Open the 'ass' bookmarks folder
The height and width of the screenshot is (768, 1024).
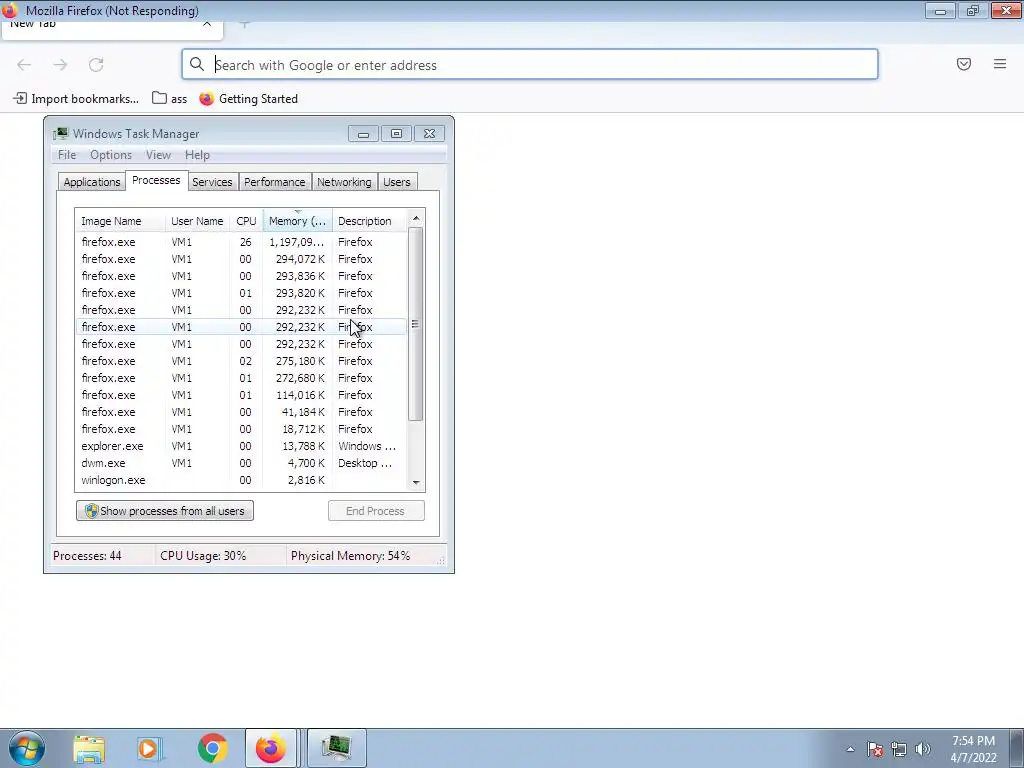169,99
